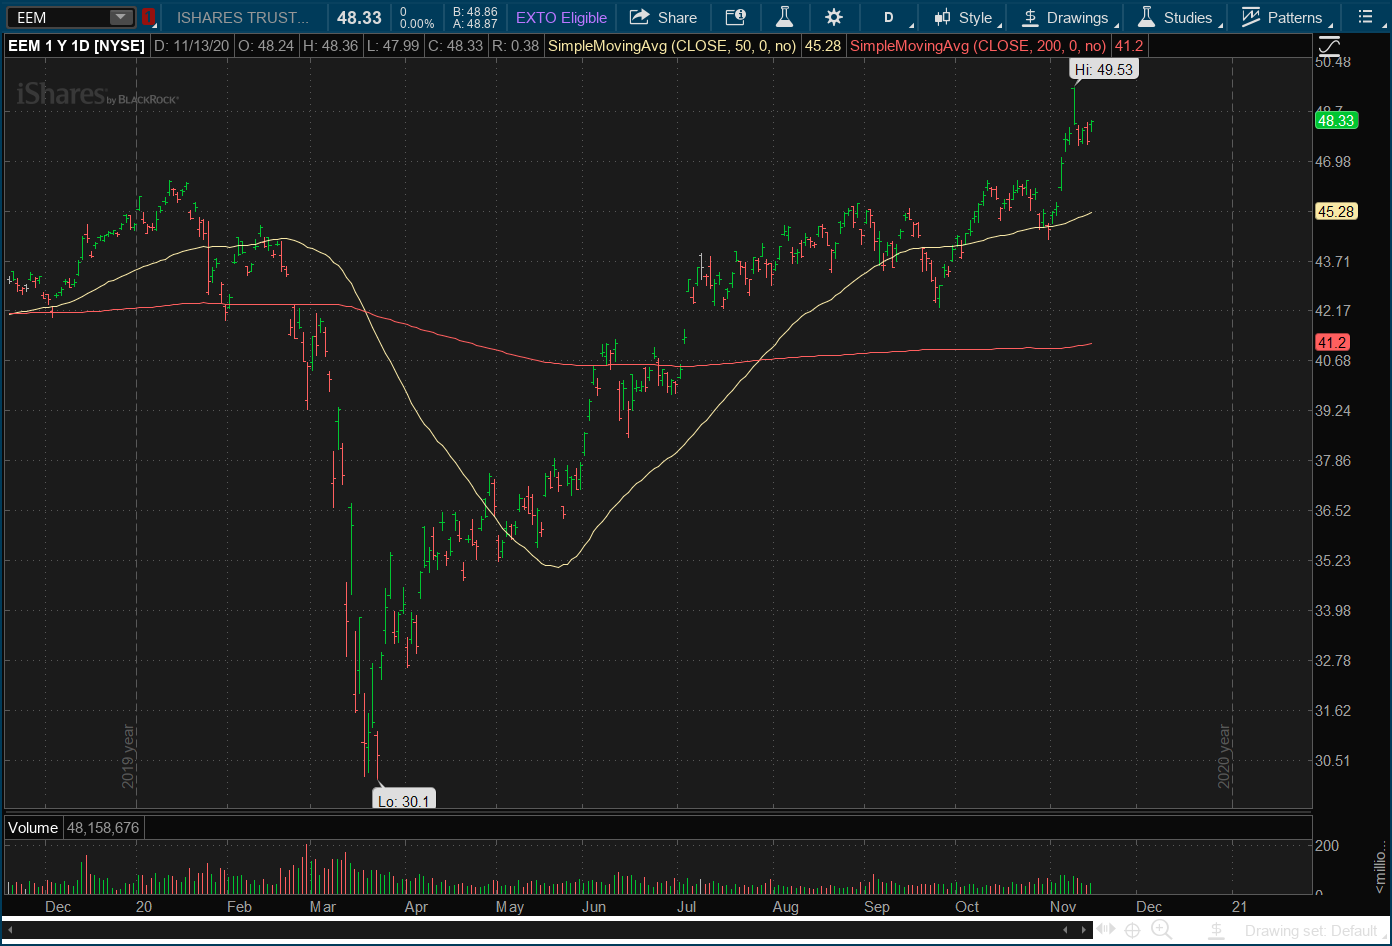
Task: Click the L: 47.99 low value
Action: [393, 46]
